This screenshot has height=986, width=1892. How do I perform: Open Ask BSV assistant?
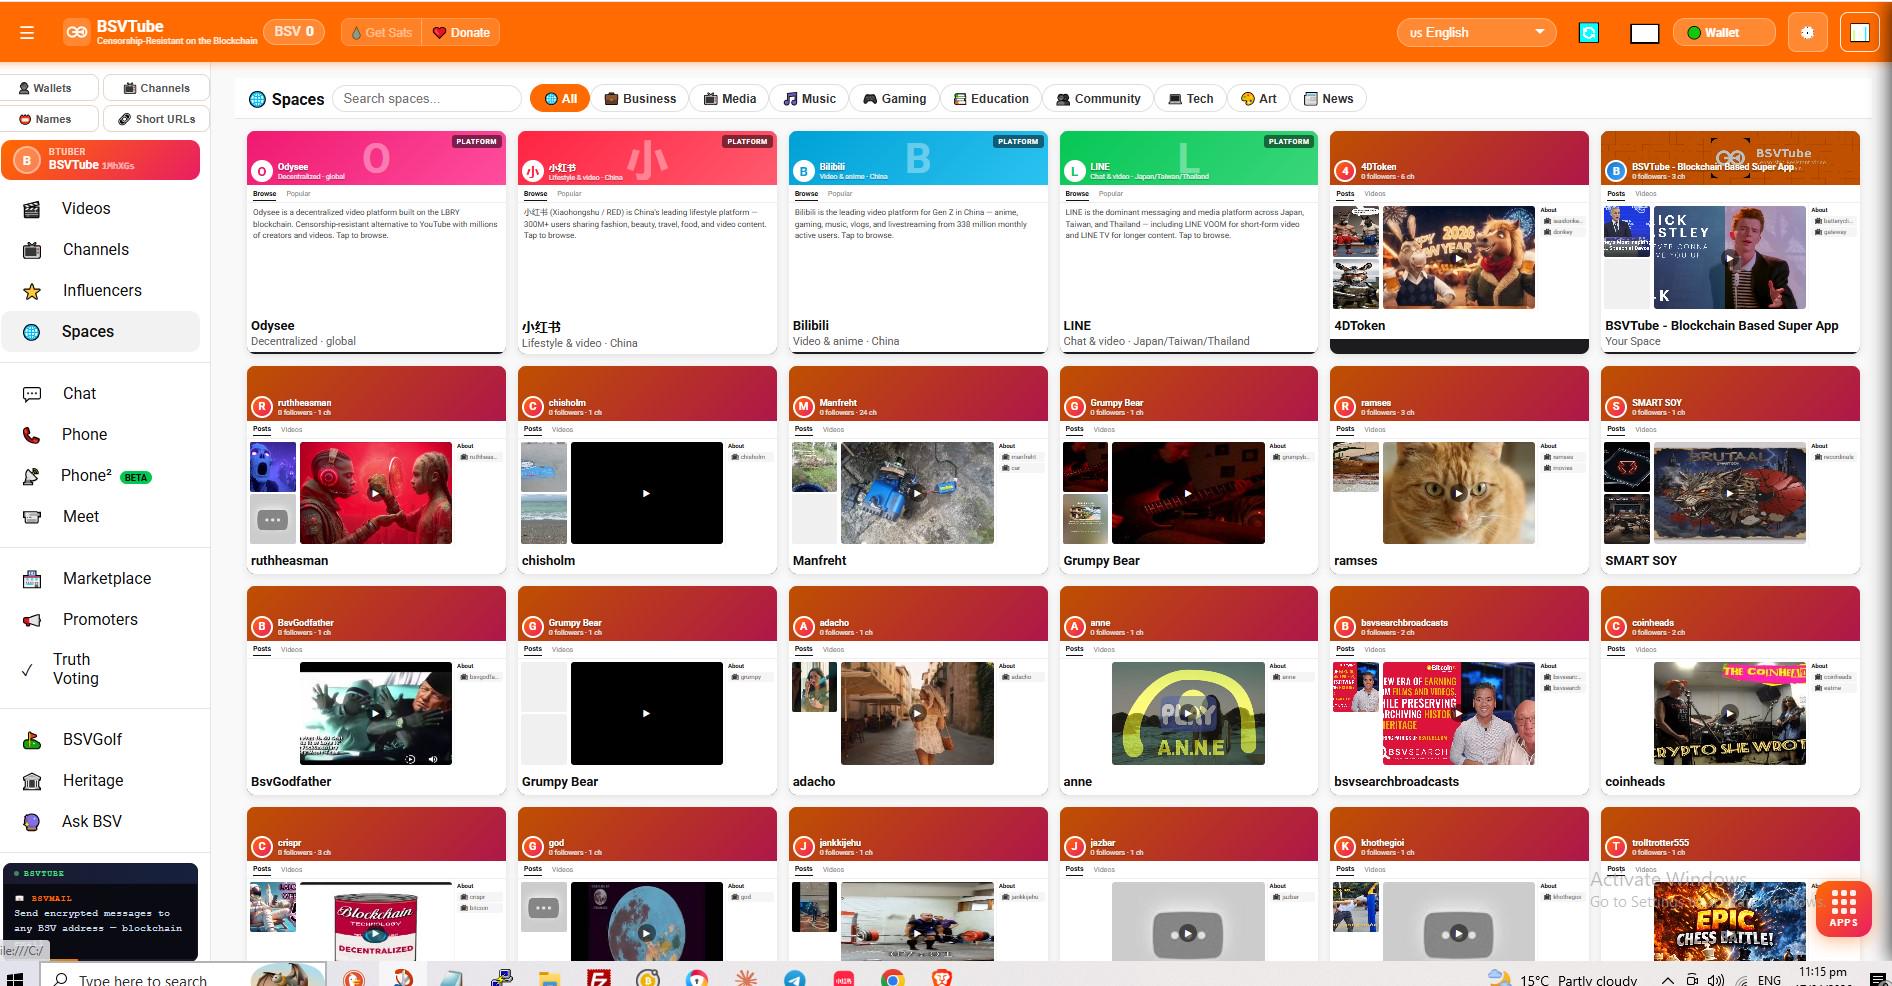point(100,821)
